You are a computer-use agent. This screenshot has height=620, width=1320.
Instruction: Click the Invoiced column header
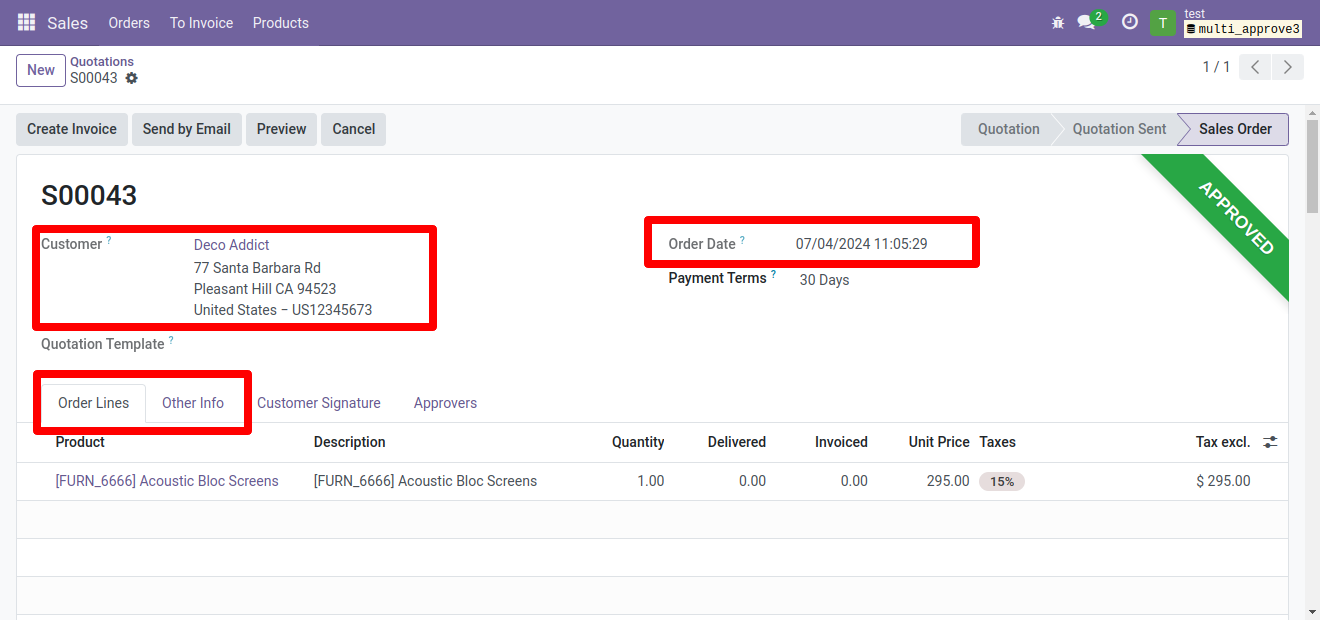pyautogui.click(x=841, y=442)
